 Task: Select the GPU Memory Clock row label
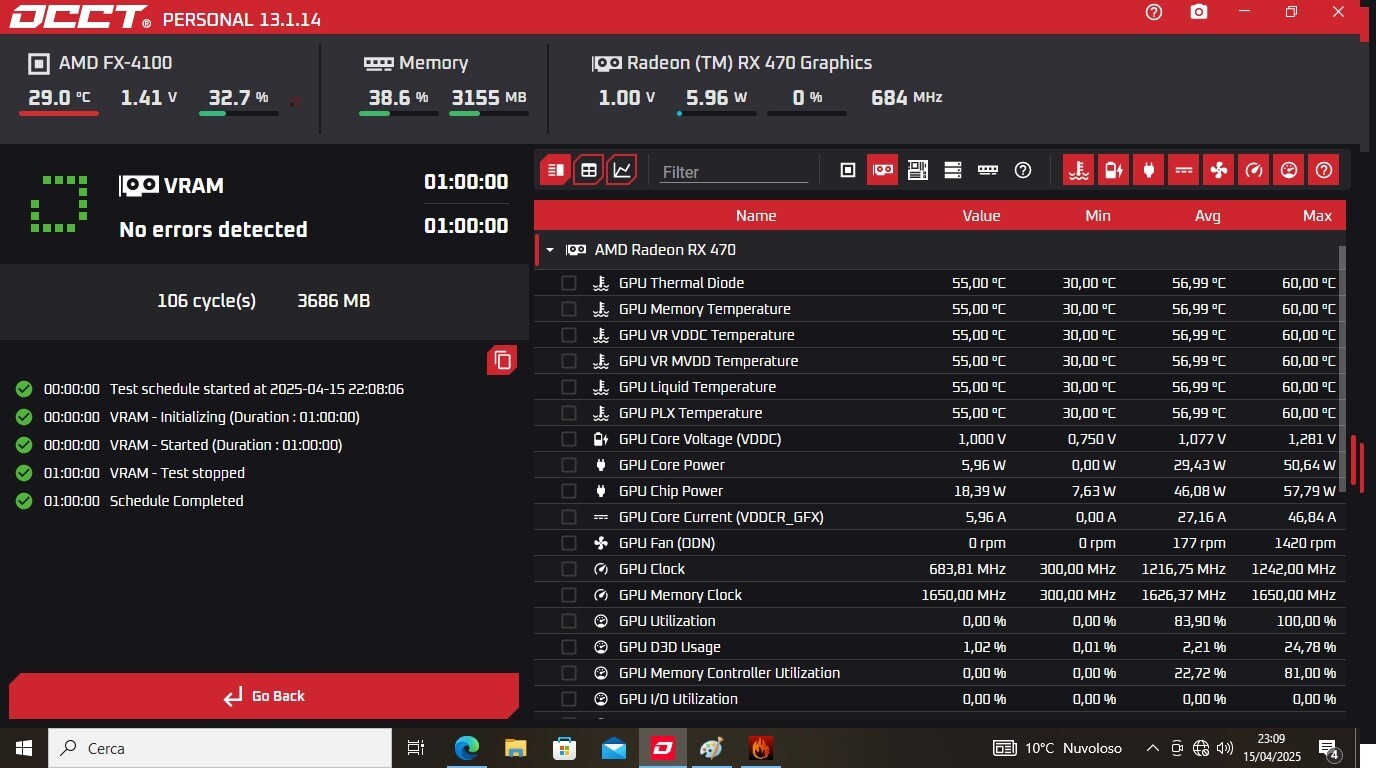(681, 595)
